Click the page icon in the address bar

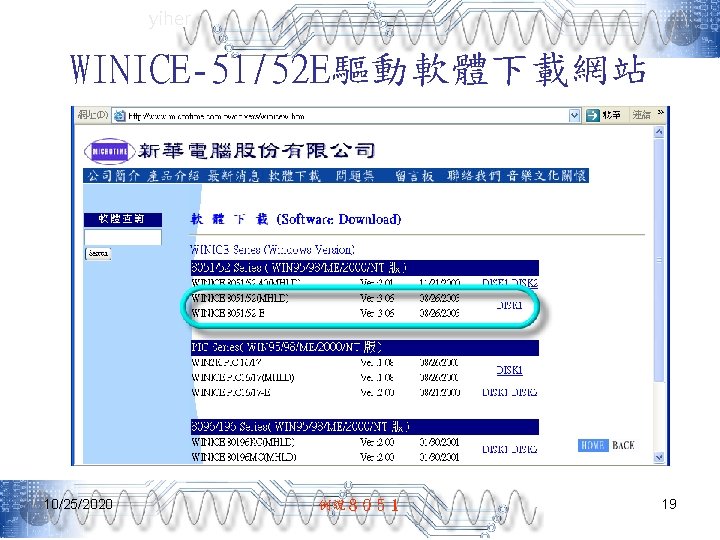119,116
